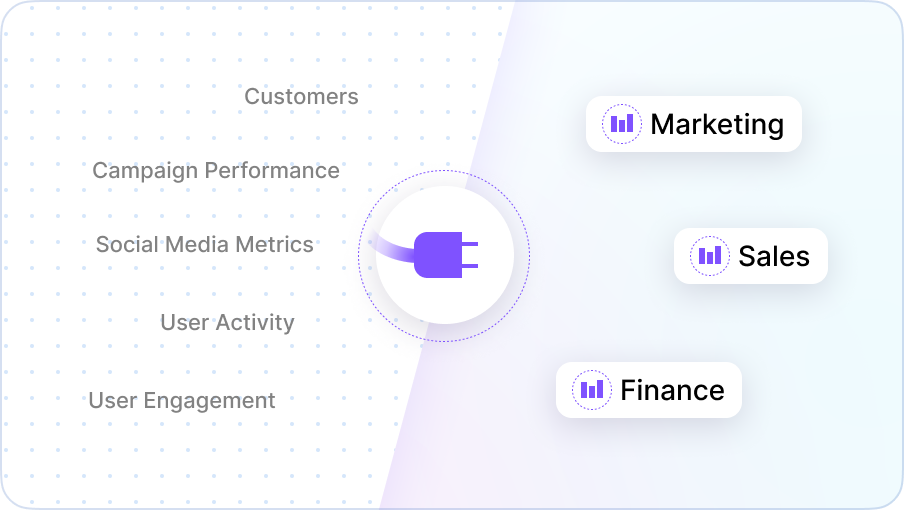
Task: Open the Finance label text
Action: [672, 390]
